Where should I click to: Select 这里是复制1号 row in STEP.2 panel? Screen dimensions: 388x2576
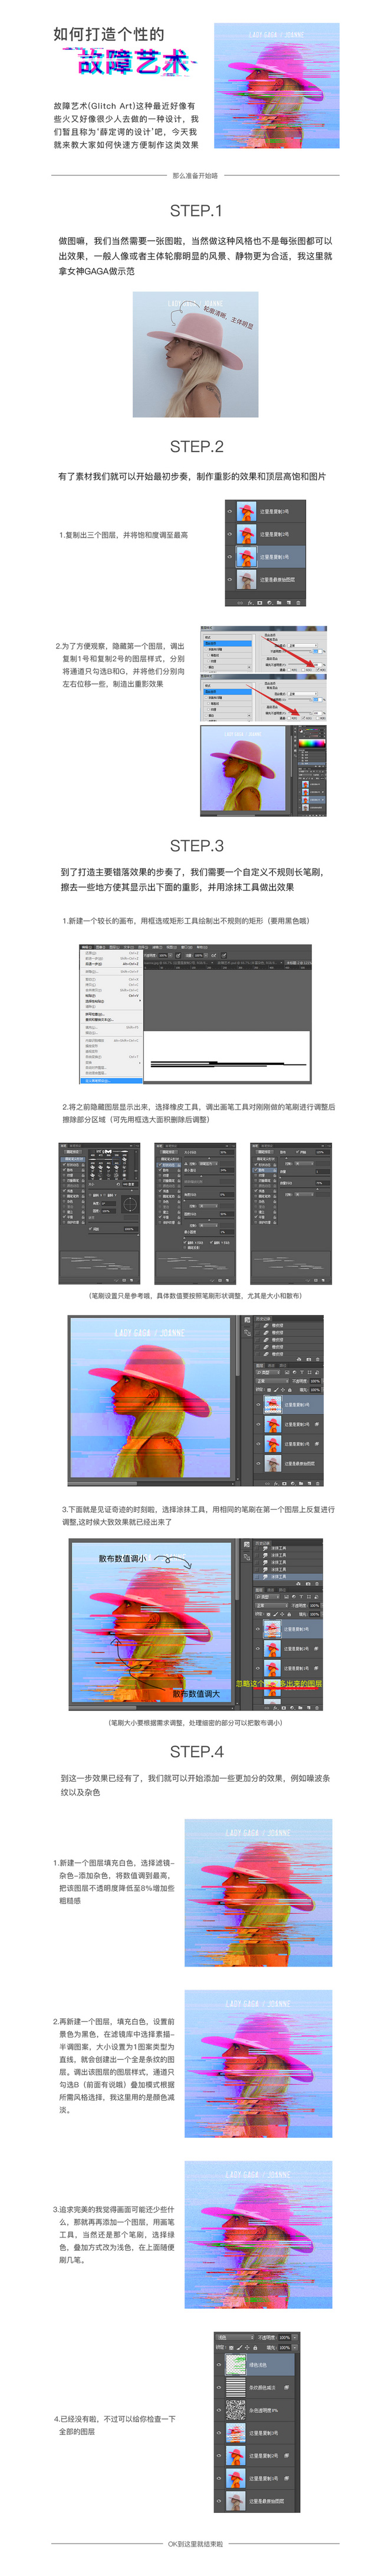point(266,557)
